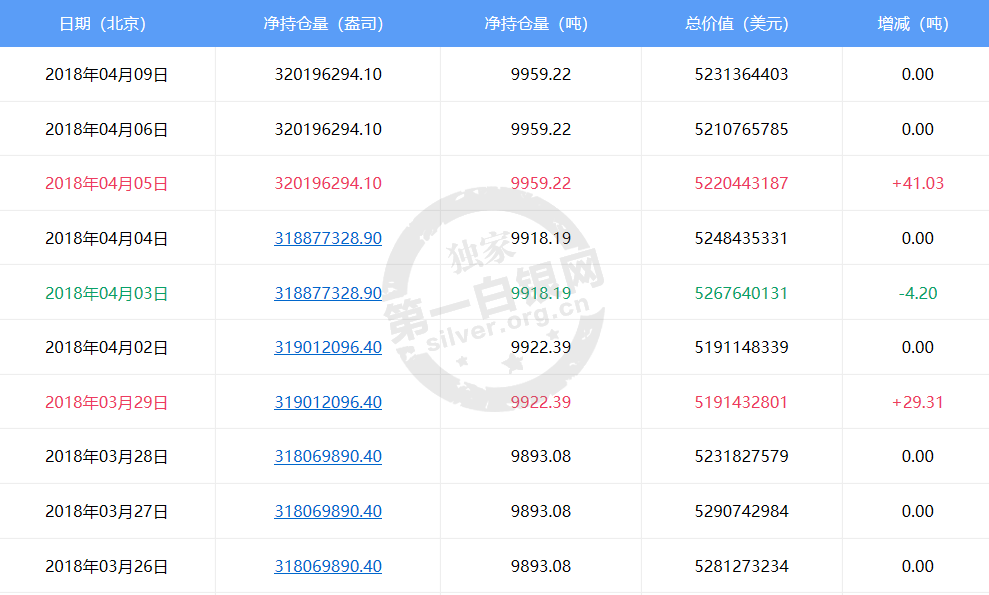Click the green 9918.19 tonnes for 2018年04月03日
This screenshot has height=595, width=989.
pos(541,293)
